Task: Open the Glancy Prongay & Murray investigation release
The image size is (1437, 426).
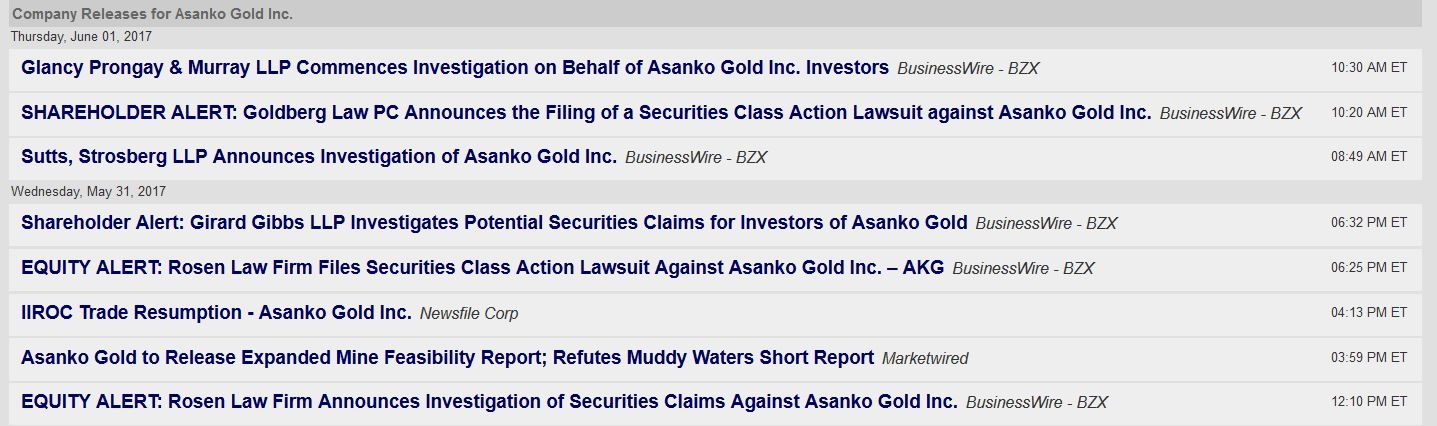Action: [x=454, y=68]
